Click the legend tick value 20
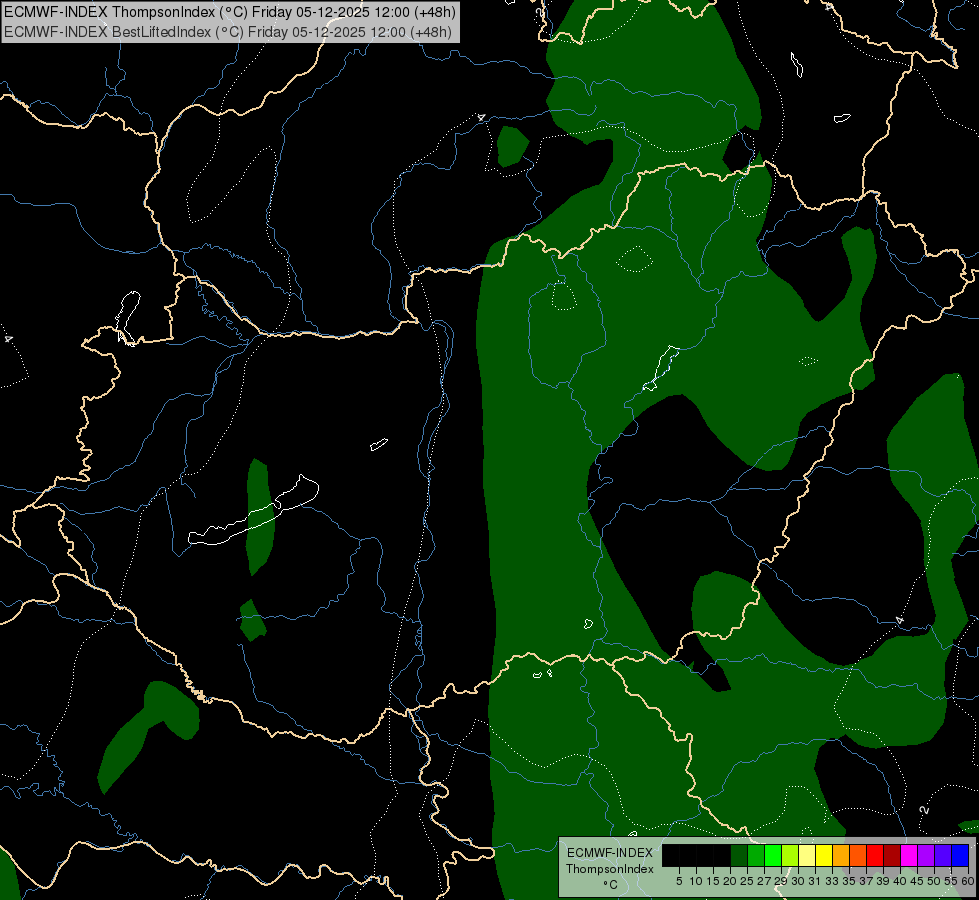This screenshot has height=900, width=979. click(x=730, y=881)
